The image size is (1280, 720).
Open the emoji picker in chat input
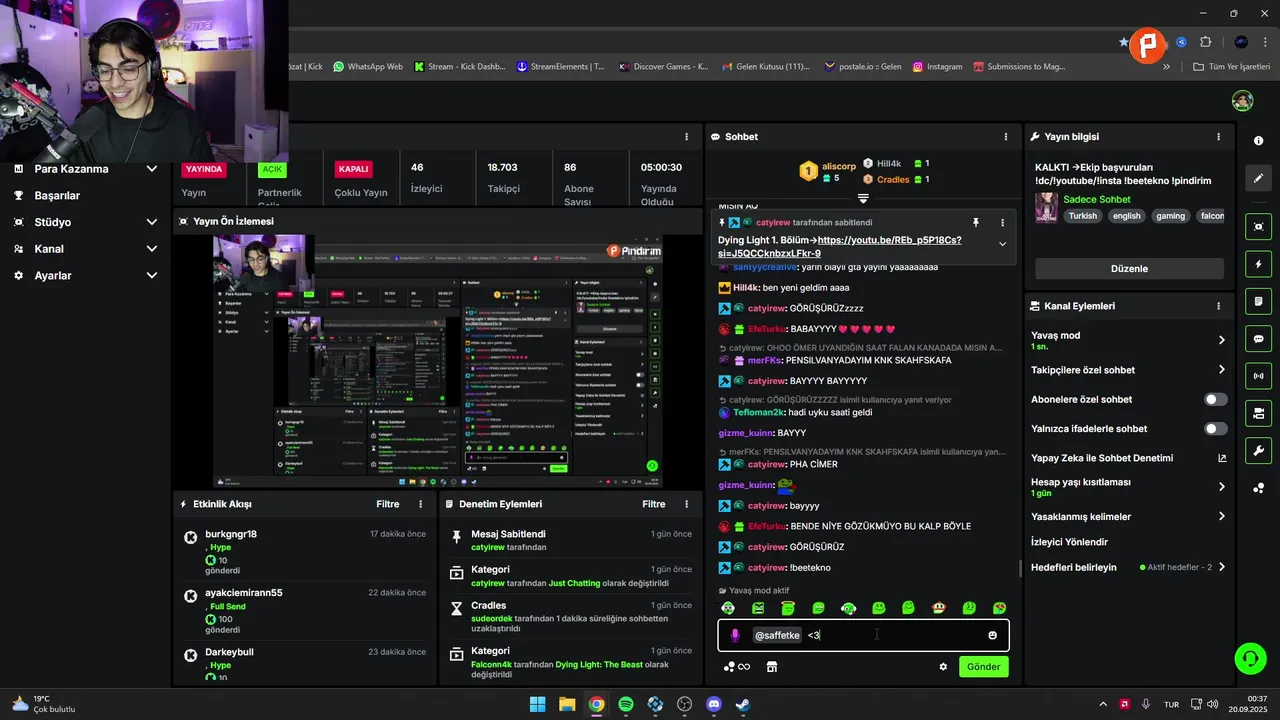coord(992,635)
